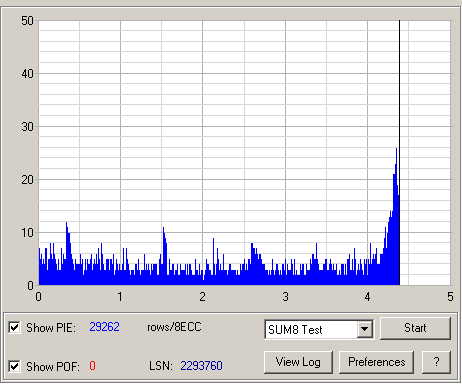The image size is (462, 384).
Task: Select the SUM8 Test combo box field
Action: coord(319,329)
